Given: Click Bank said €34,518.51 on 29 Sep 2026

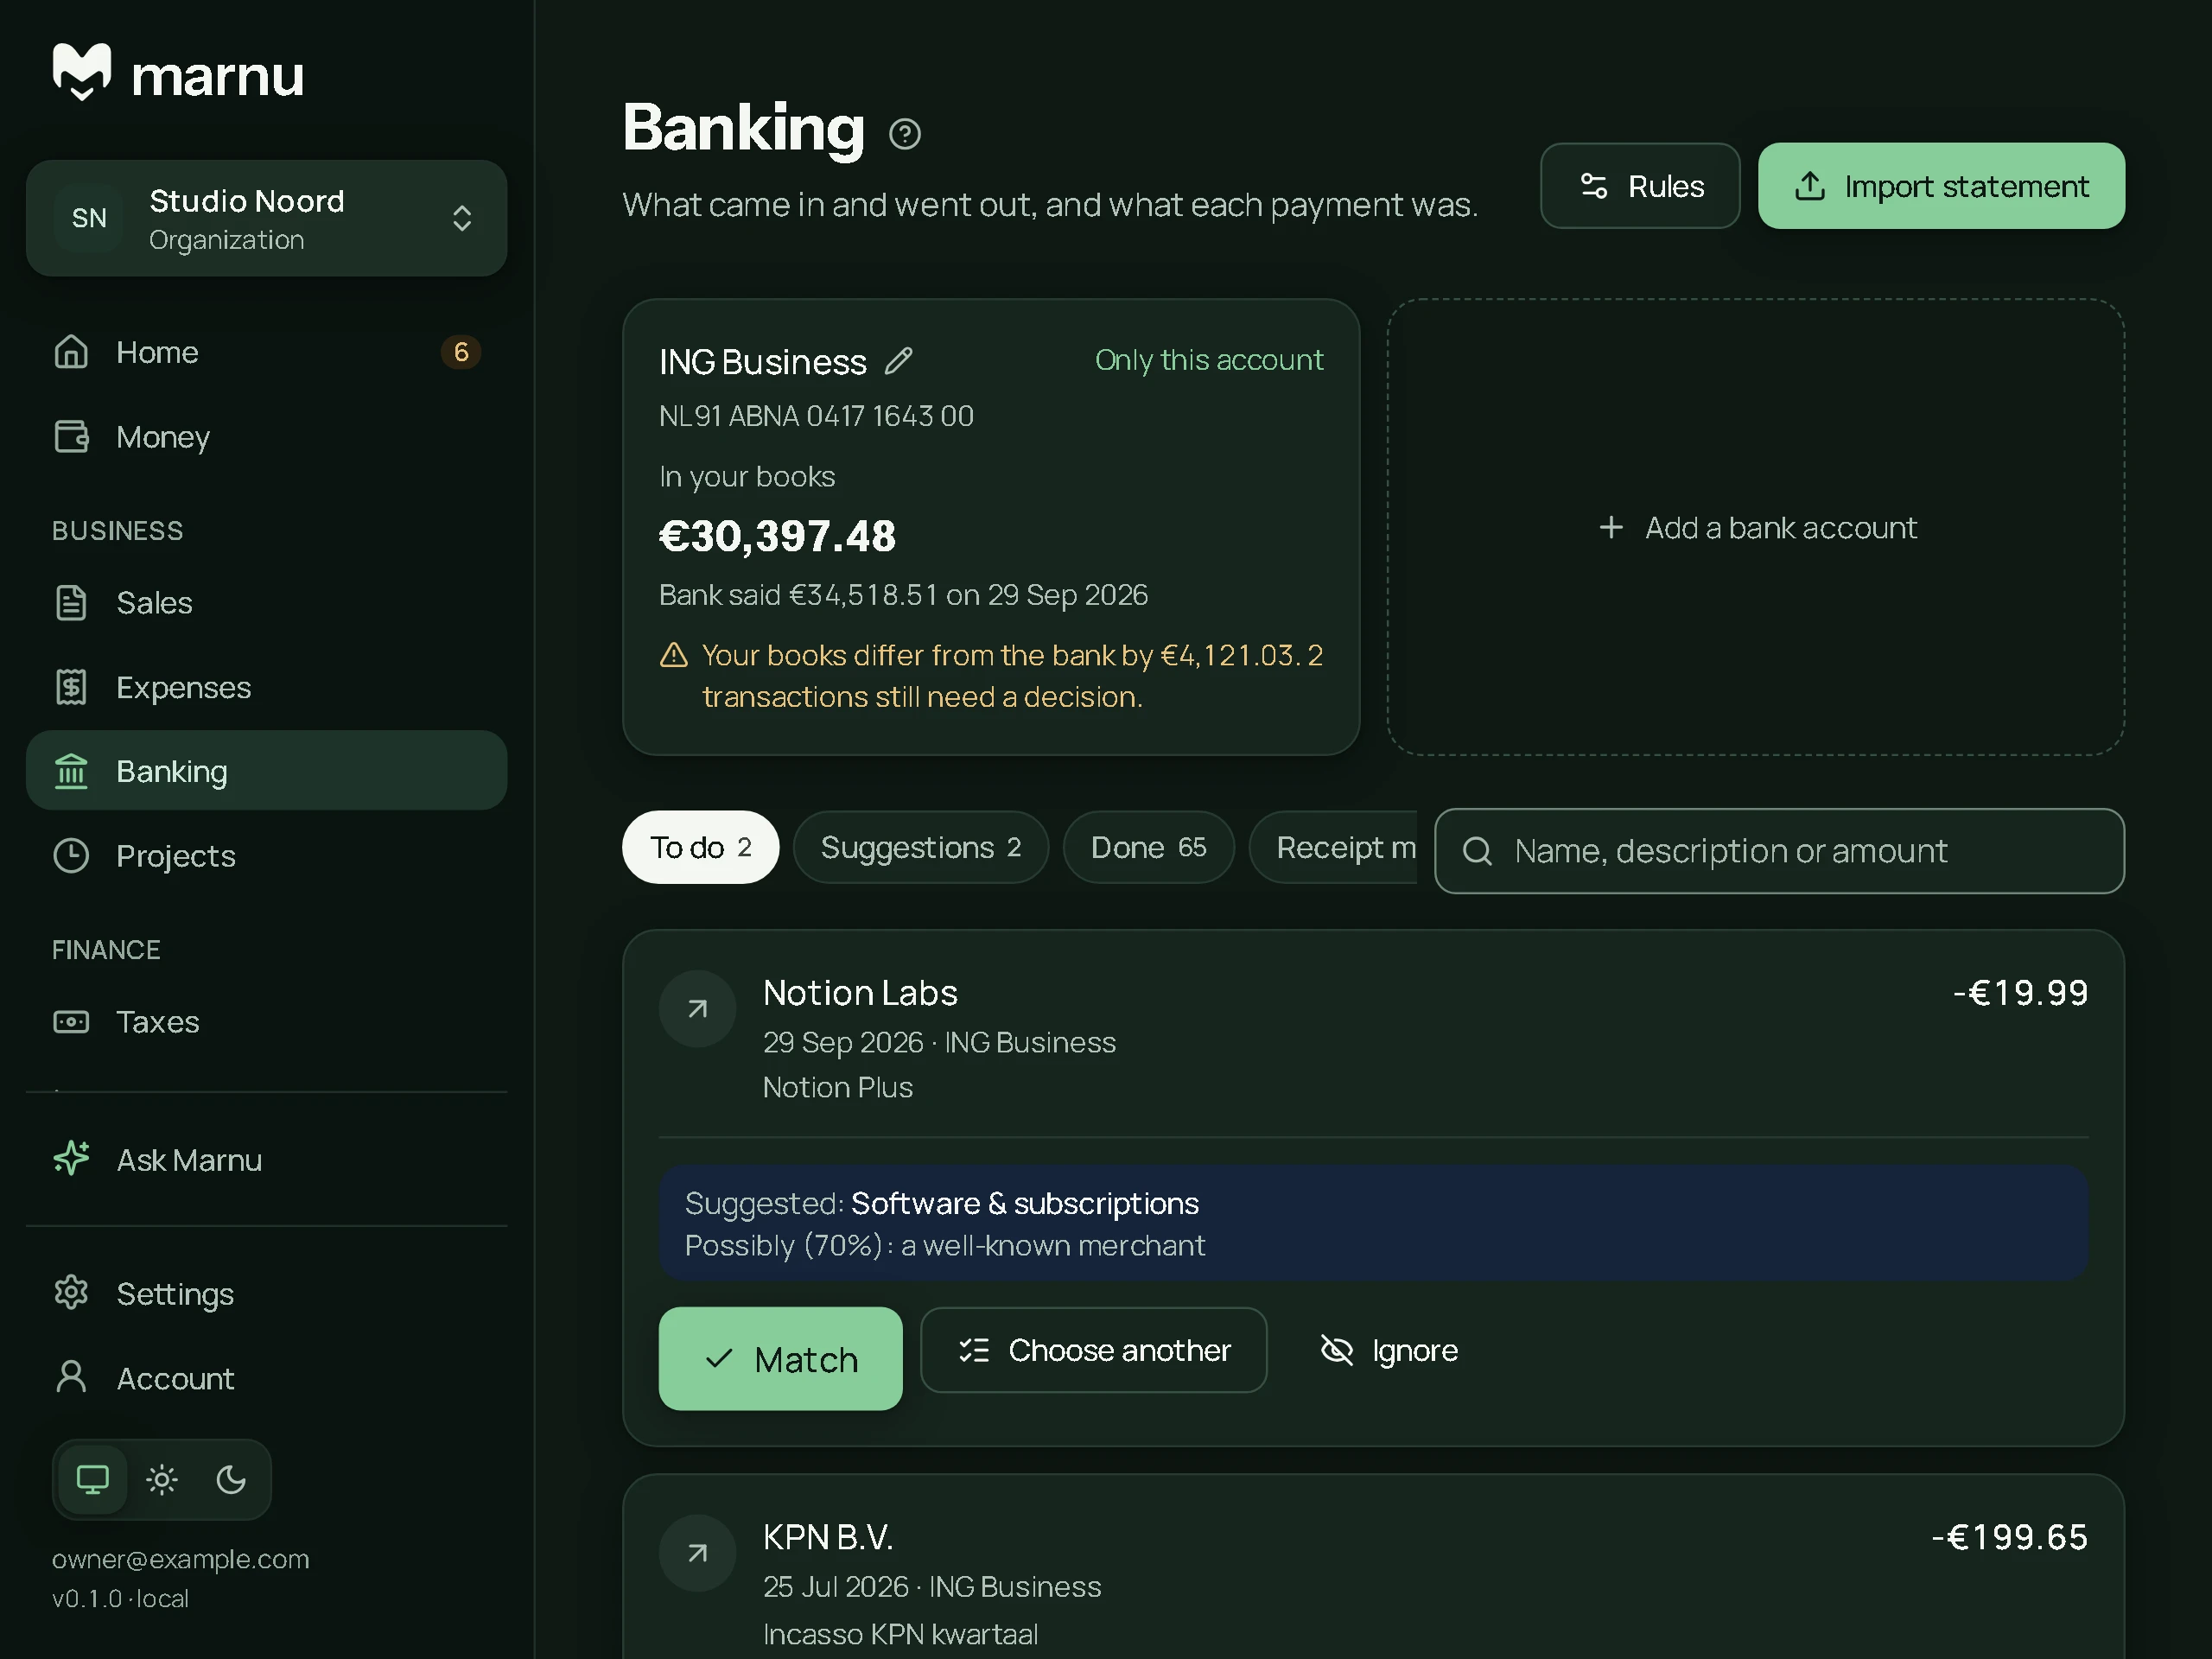Looking at the screenshot, I should point(903,595).
